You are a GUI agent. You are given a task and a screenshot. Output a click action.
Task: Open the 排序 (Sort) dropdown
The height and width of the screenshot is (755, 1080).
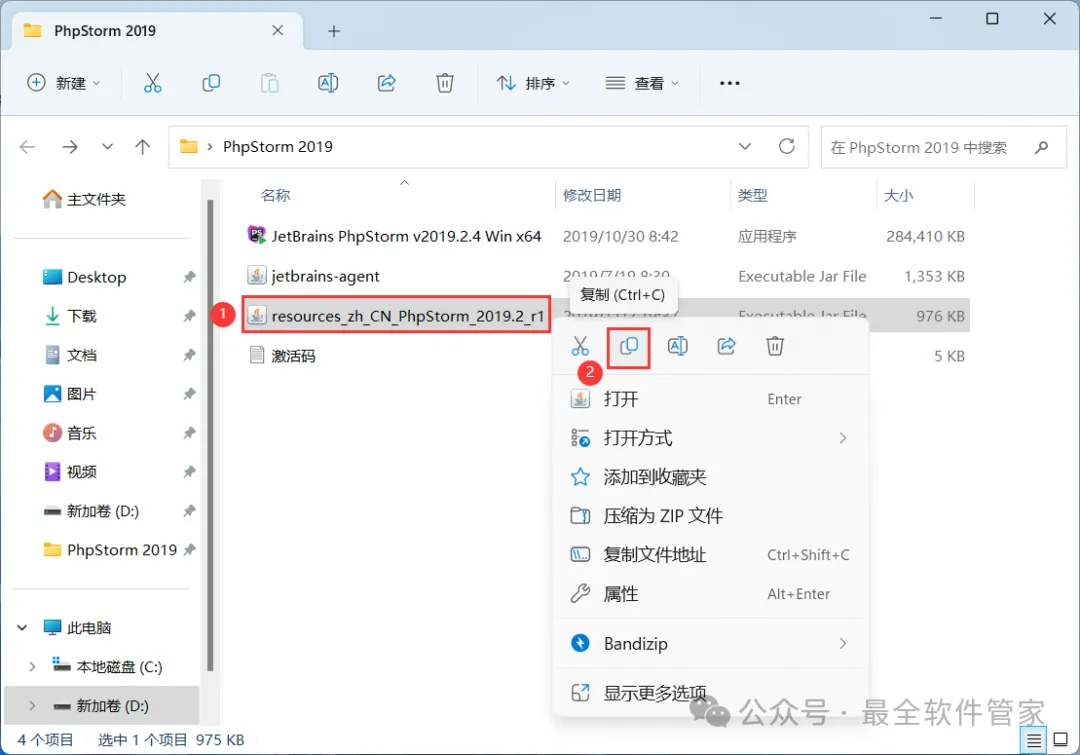[533, 83]
